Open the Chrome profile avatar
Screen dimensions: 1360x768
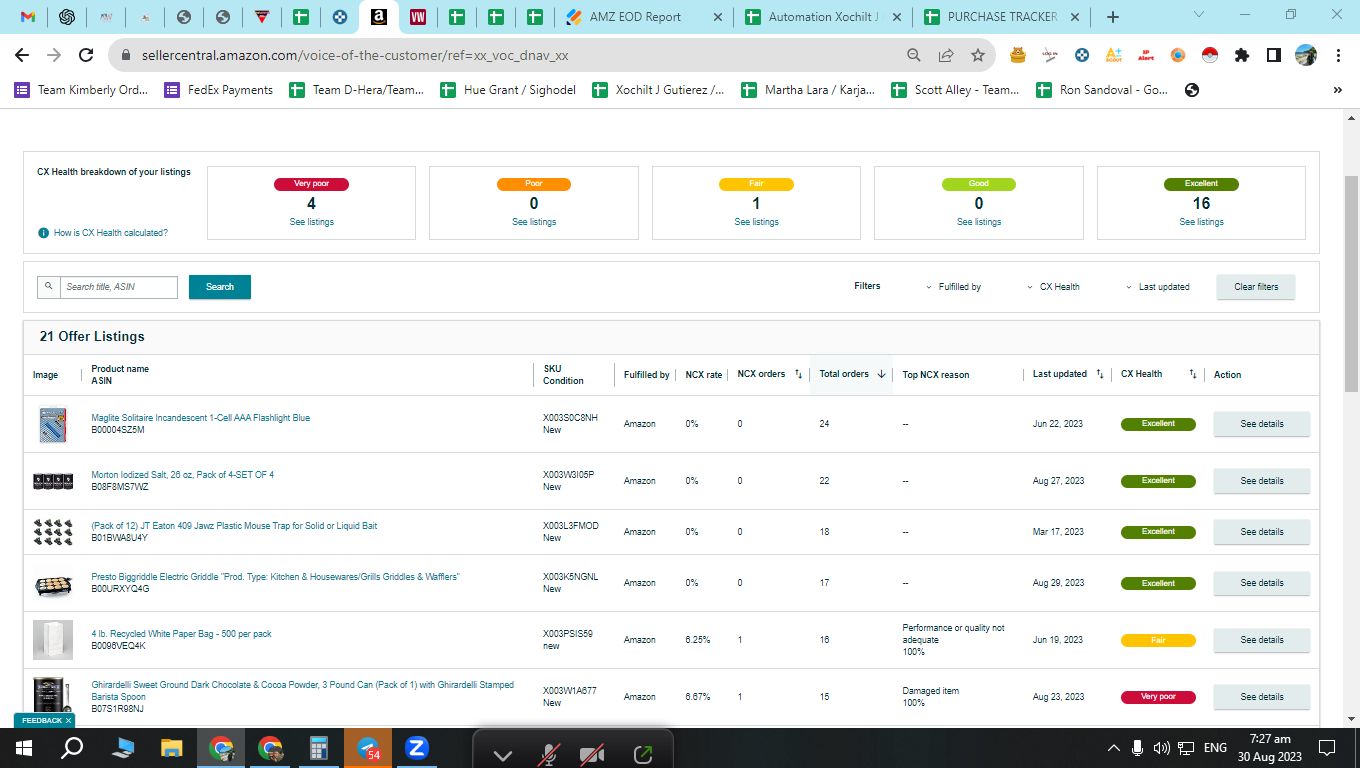point(1306,56)
